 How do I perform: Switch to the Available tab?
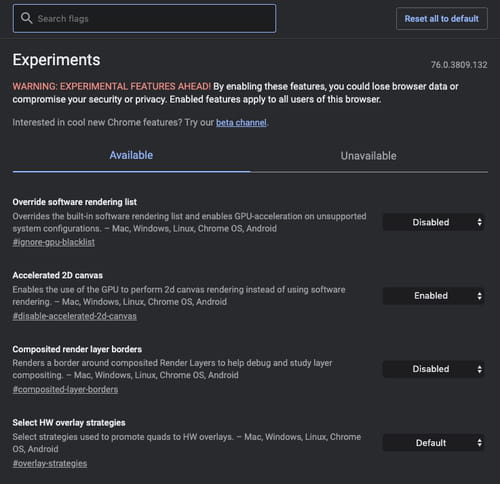tap(131, 155)
